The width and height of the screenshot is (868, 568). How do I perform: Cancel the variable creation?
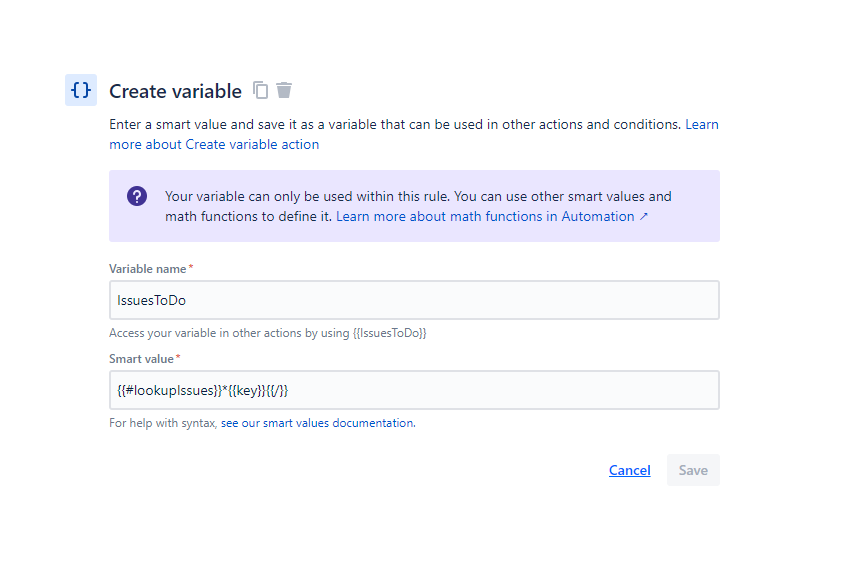click(x=629, y=470)
